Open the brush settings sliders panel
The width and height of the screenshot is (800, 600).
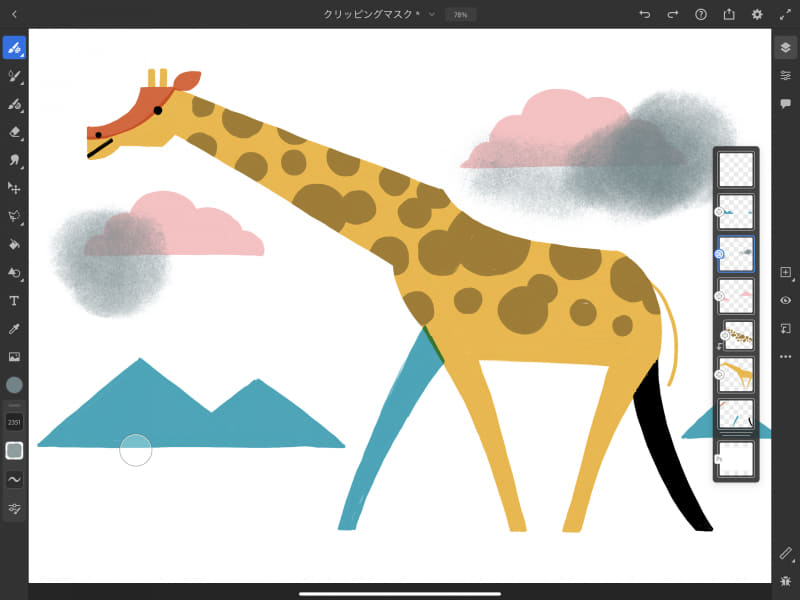[14, 508]
